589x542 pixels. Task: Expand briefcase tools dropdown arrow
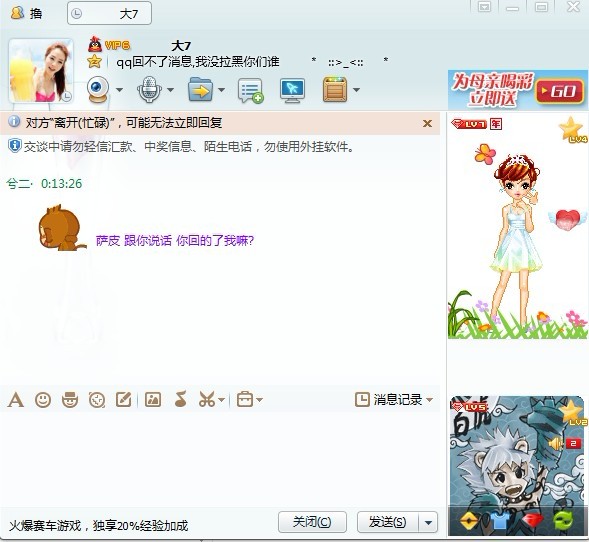click(x=259, y=400)
